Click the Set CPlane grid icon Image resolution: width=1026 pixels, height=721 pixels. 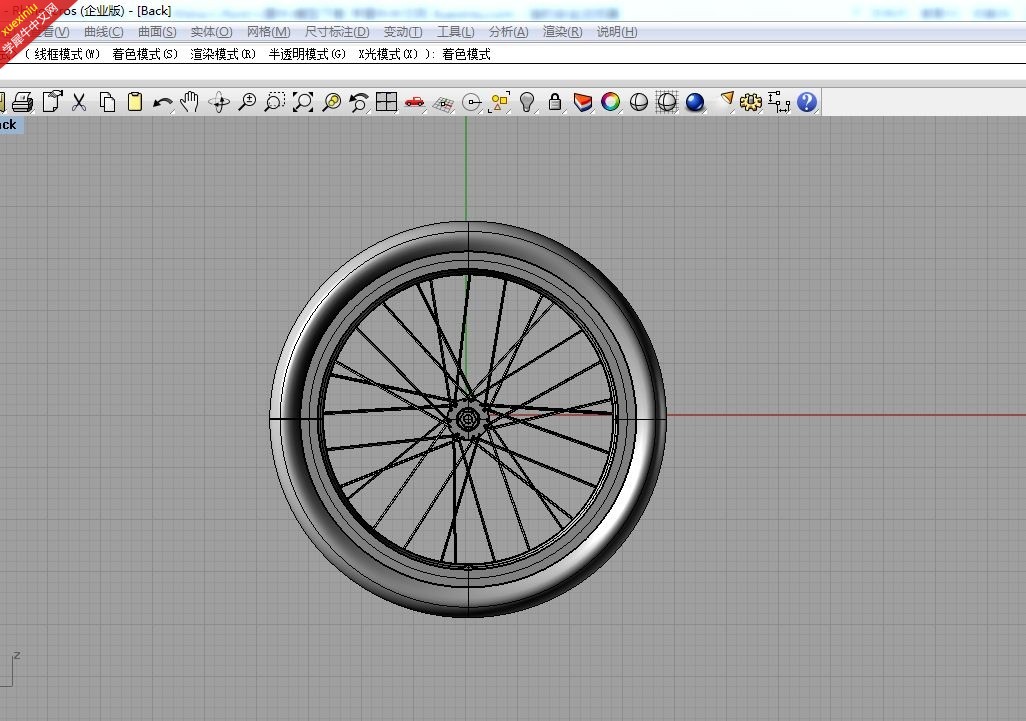pyautogui.click(x=443, y=103)
